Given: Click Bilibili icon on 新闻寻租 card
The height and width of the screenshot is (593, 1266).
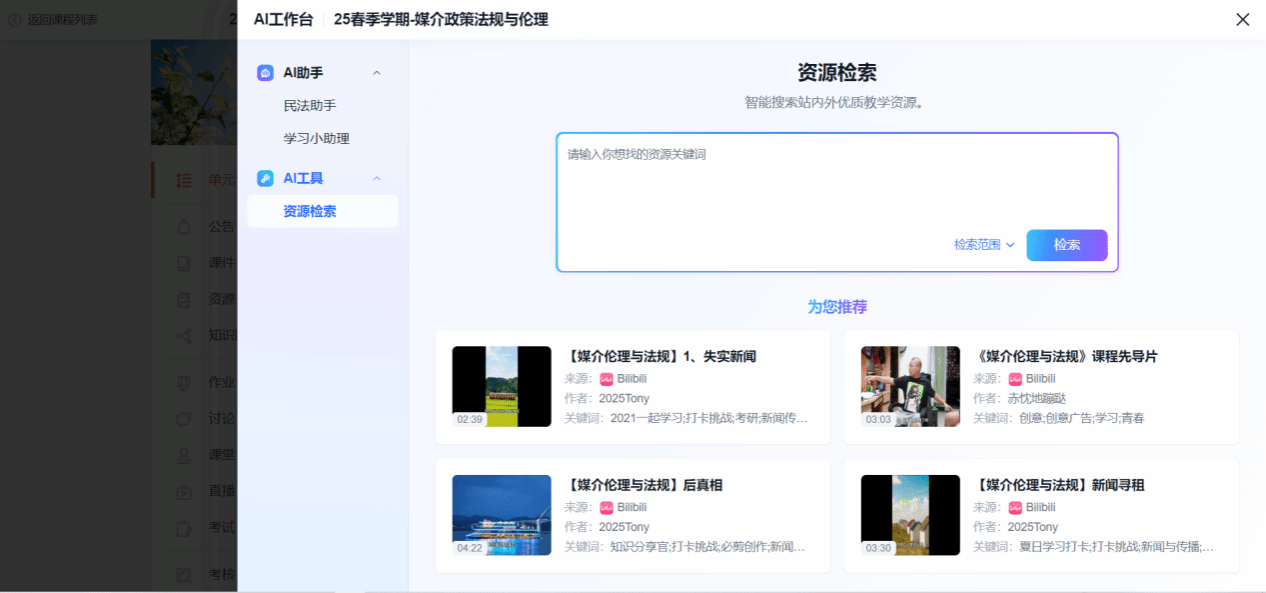Looking at the screenshot, I should pos(1015,508).
